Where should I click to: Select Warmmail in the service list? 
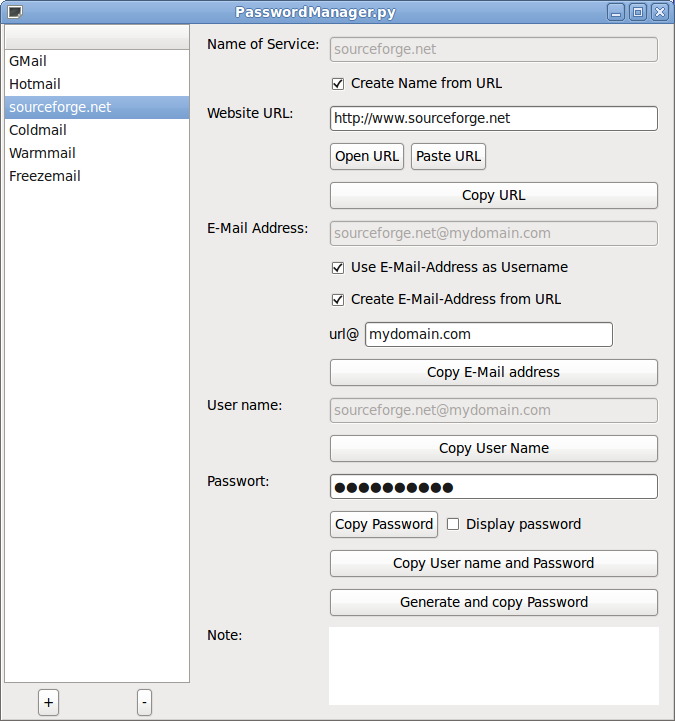[97, 153]
